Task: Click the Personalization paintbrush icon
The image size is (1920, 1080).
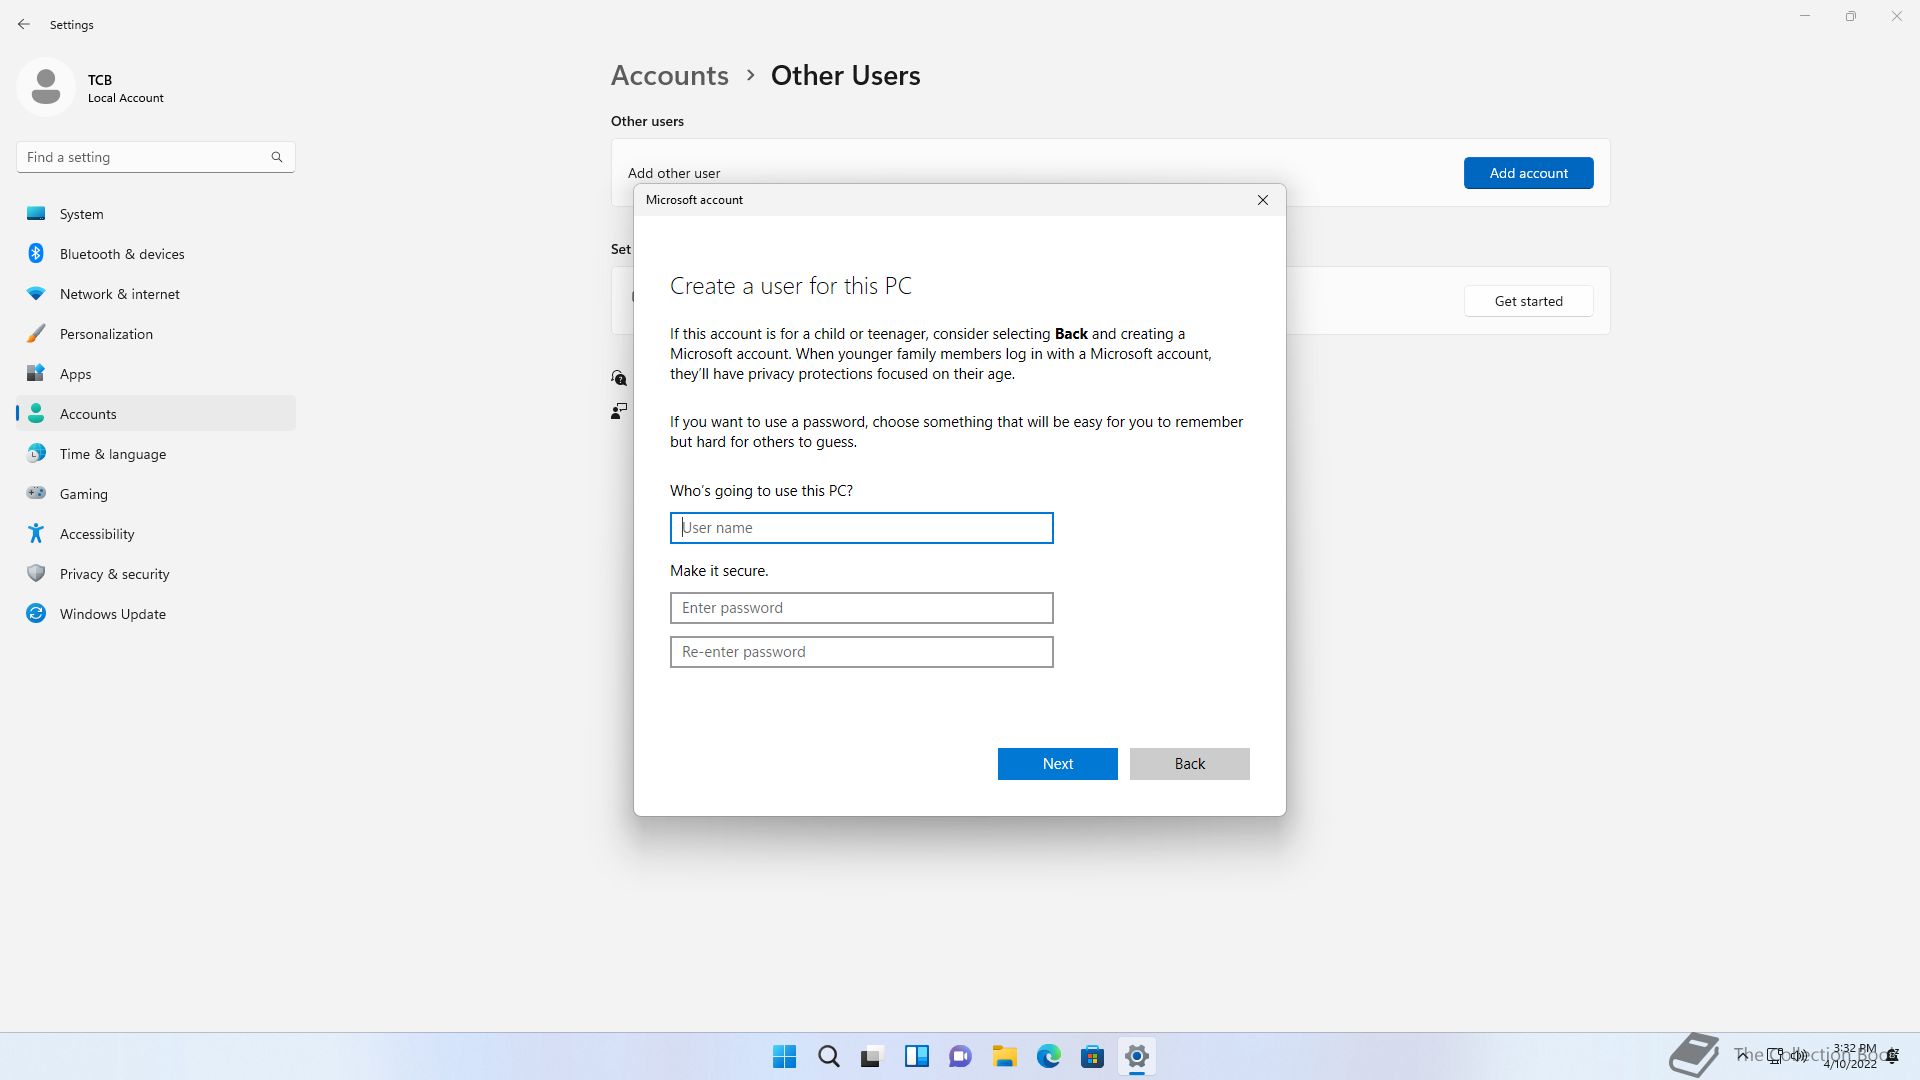Action: pyautogui.click(x=36, y=333)
